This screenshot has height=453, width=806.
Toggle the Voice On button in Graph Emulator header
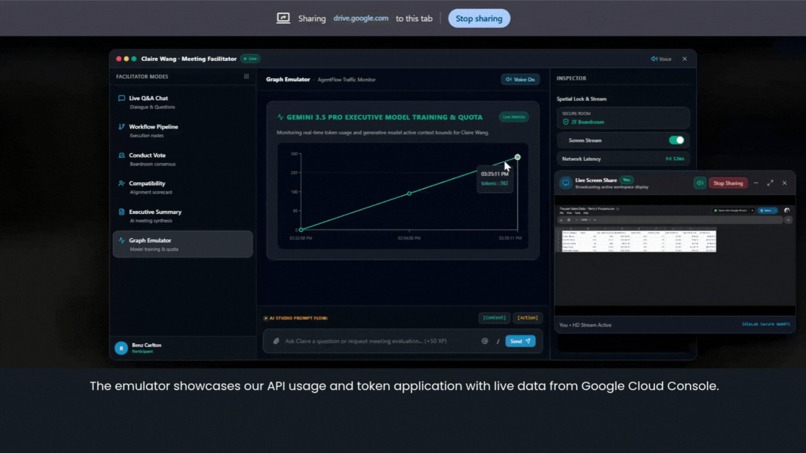click(520, 80)
